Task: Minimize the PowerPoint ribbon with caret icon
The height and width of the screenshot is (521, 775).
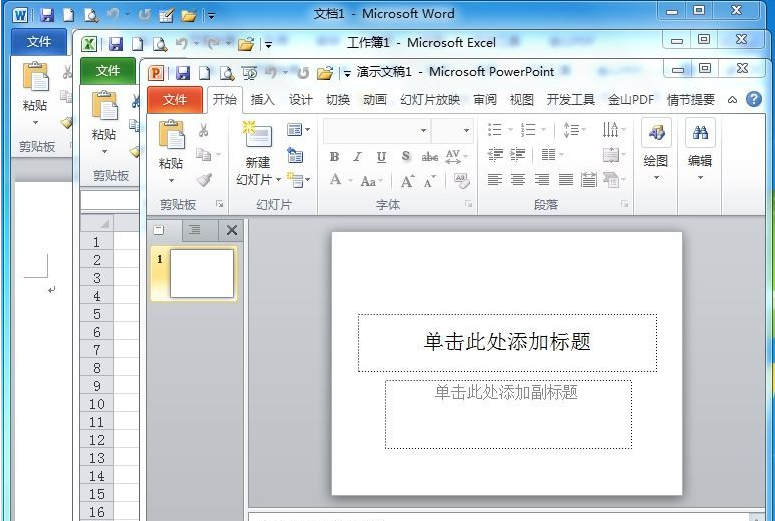Action: [732, 100]
